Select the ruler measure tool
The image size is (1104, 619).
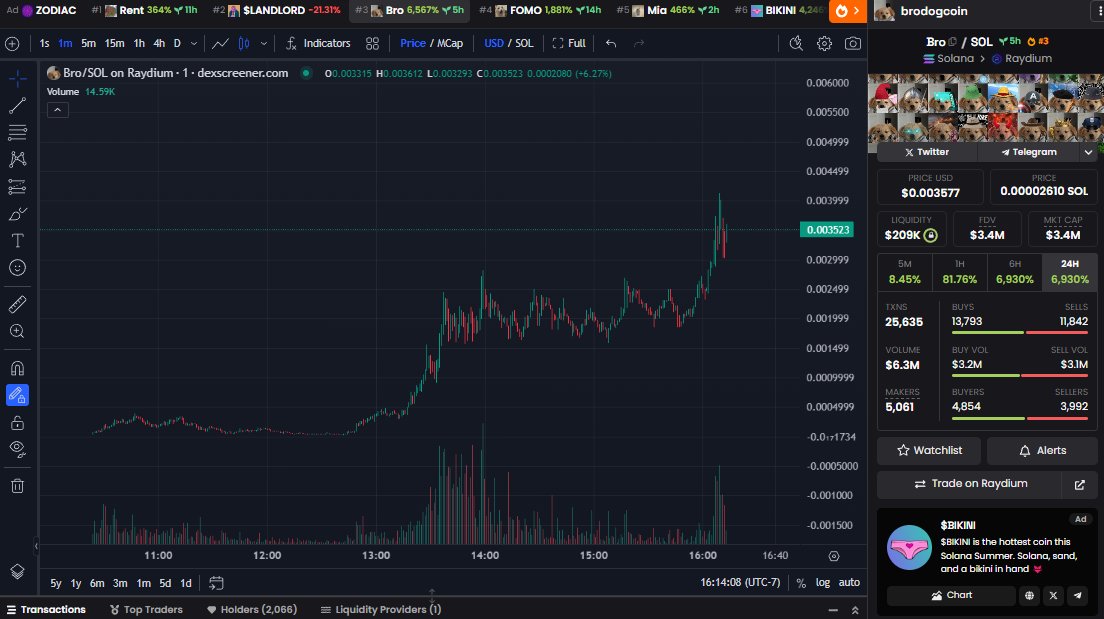(x=18, y=304)
